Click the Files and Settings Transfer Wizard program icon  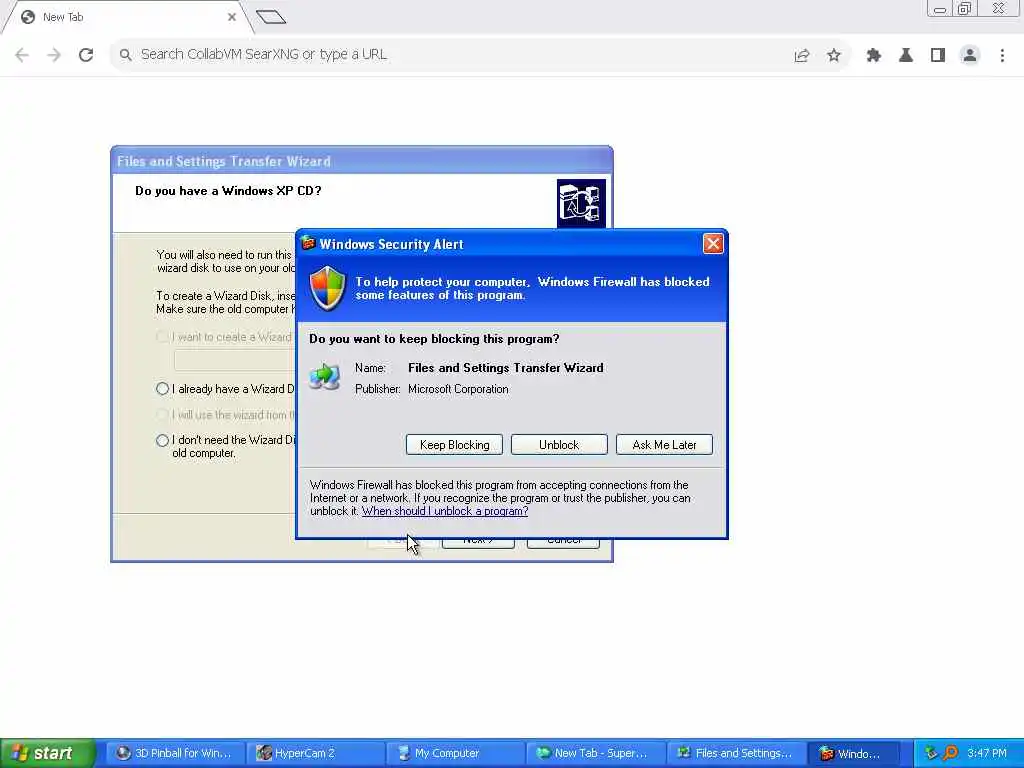(x=325, y=377)
